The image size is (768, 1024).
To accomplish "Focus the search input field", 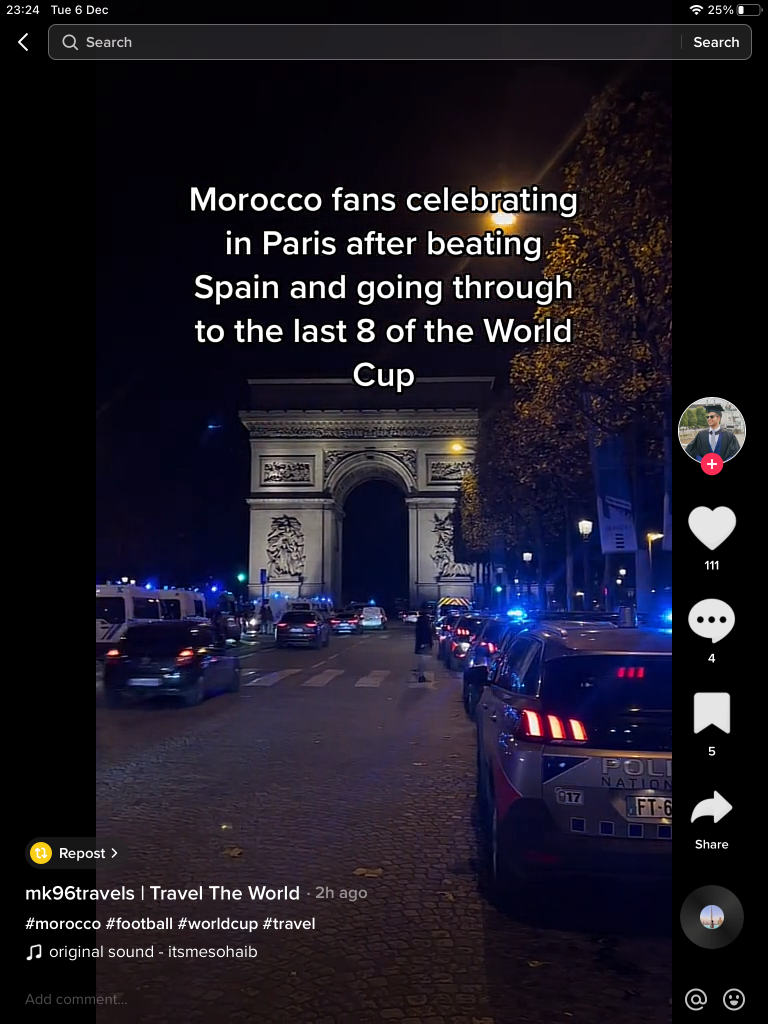I will (366, 42).
